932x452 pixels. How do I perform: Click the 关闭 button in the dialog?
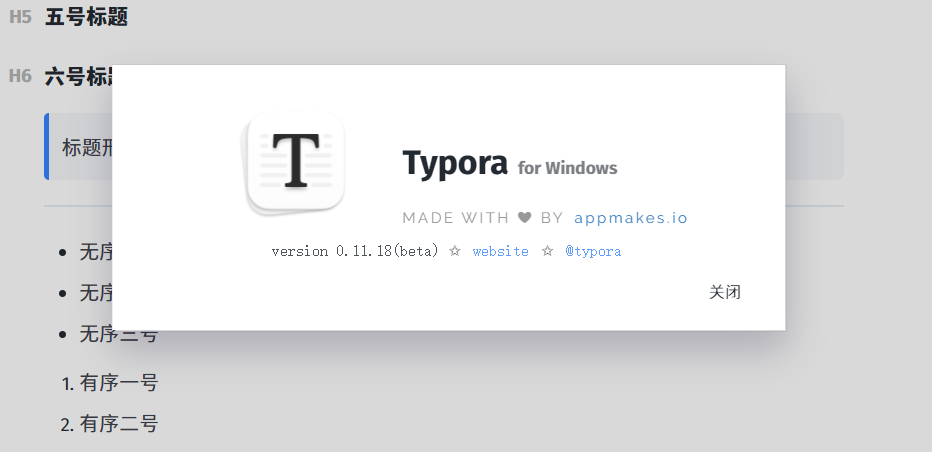click(x=725, y=292)
